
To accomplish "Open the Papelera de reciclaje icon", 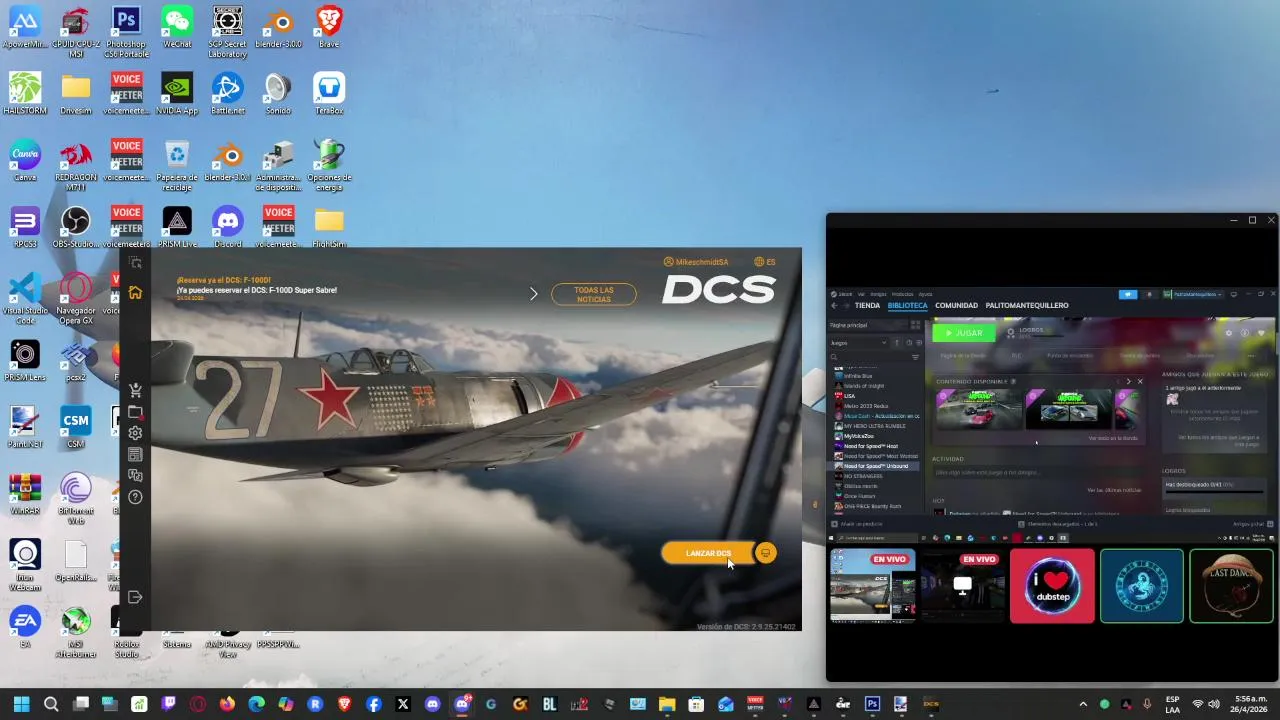I will pyautogui.click(x=177, y=166).
